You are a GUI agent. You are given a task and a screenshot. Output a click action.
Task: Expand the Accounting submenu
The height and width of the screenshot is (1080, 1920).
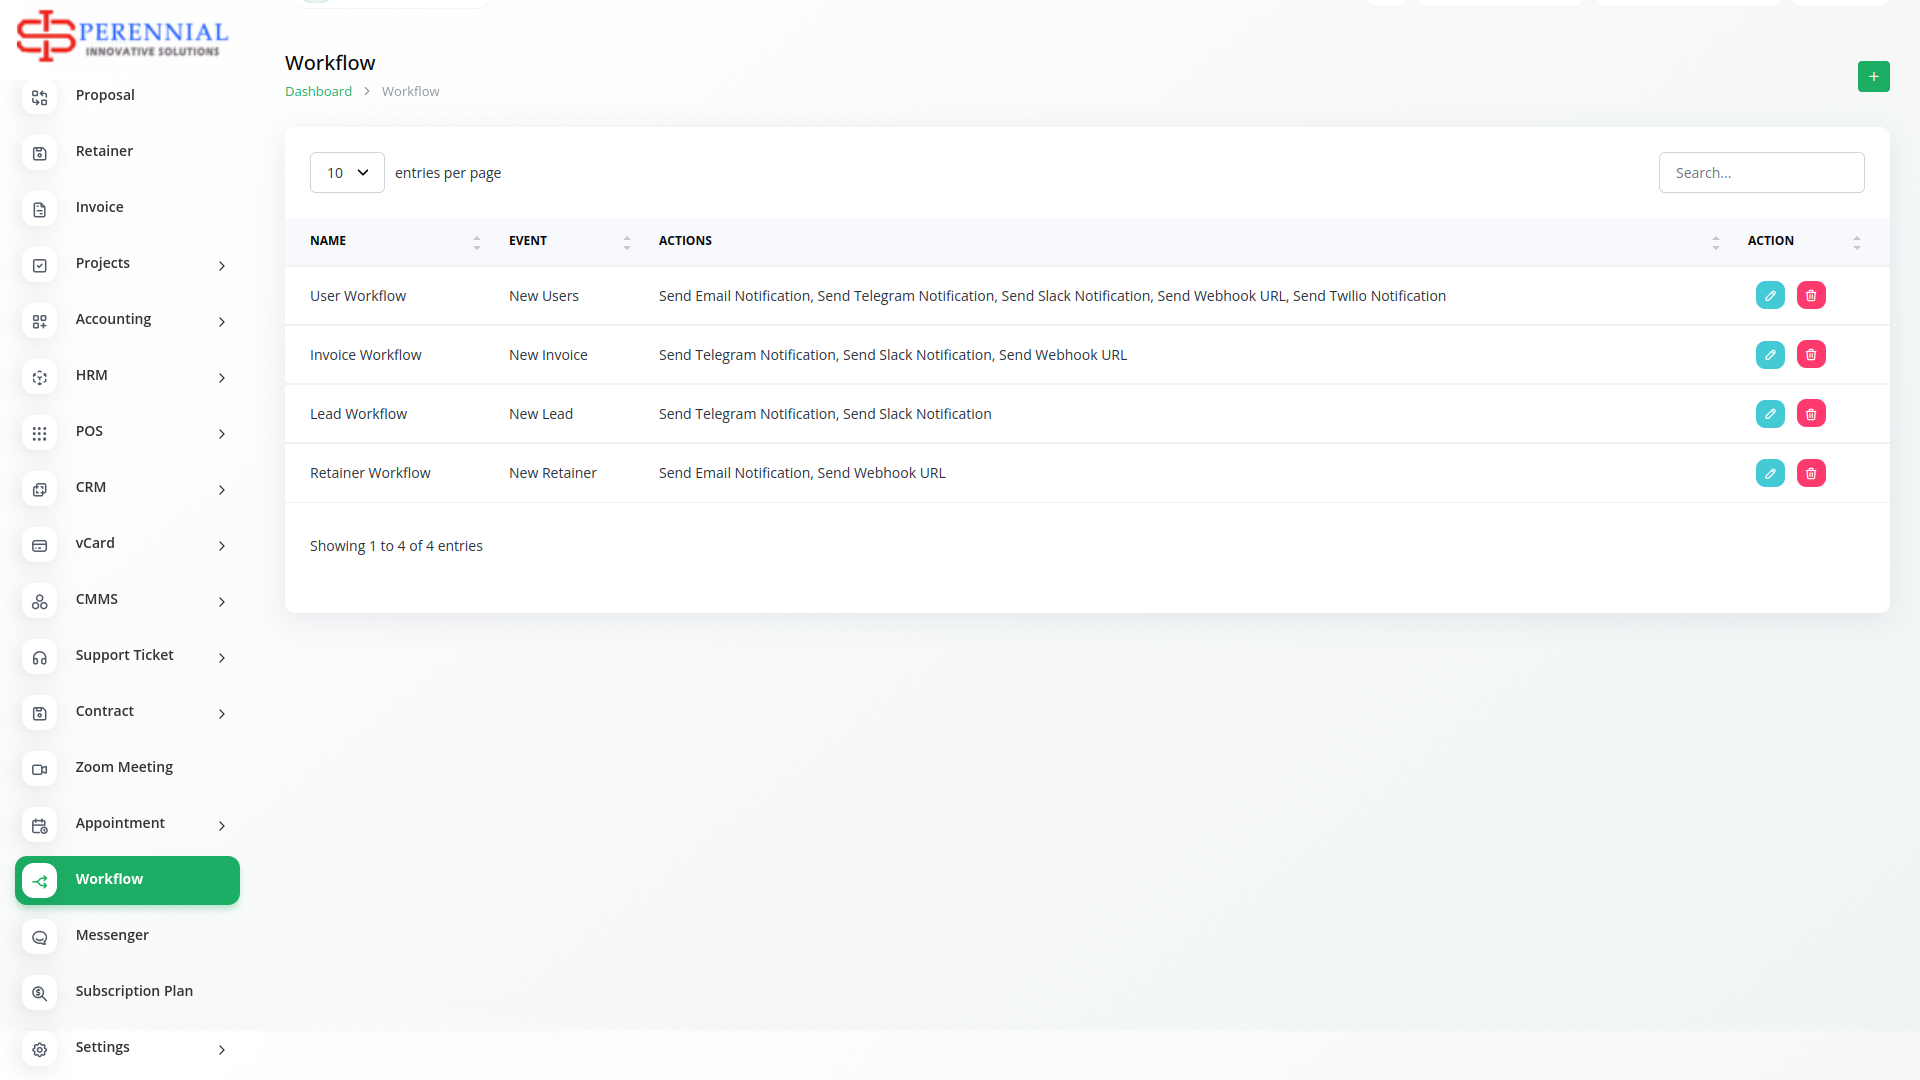[221, 321]
